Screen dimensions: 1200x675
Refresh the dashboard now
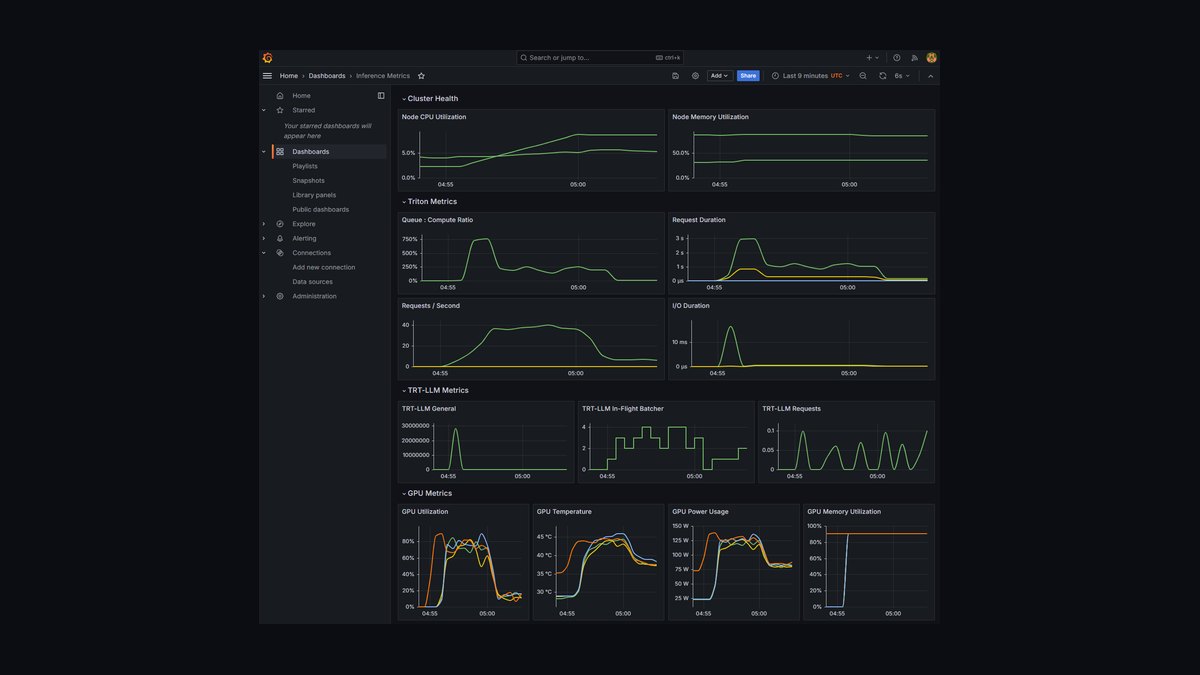click(883, 76)
